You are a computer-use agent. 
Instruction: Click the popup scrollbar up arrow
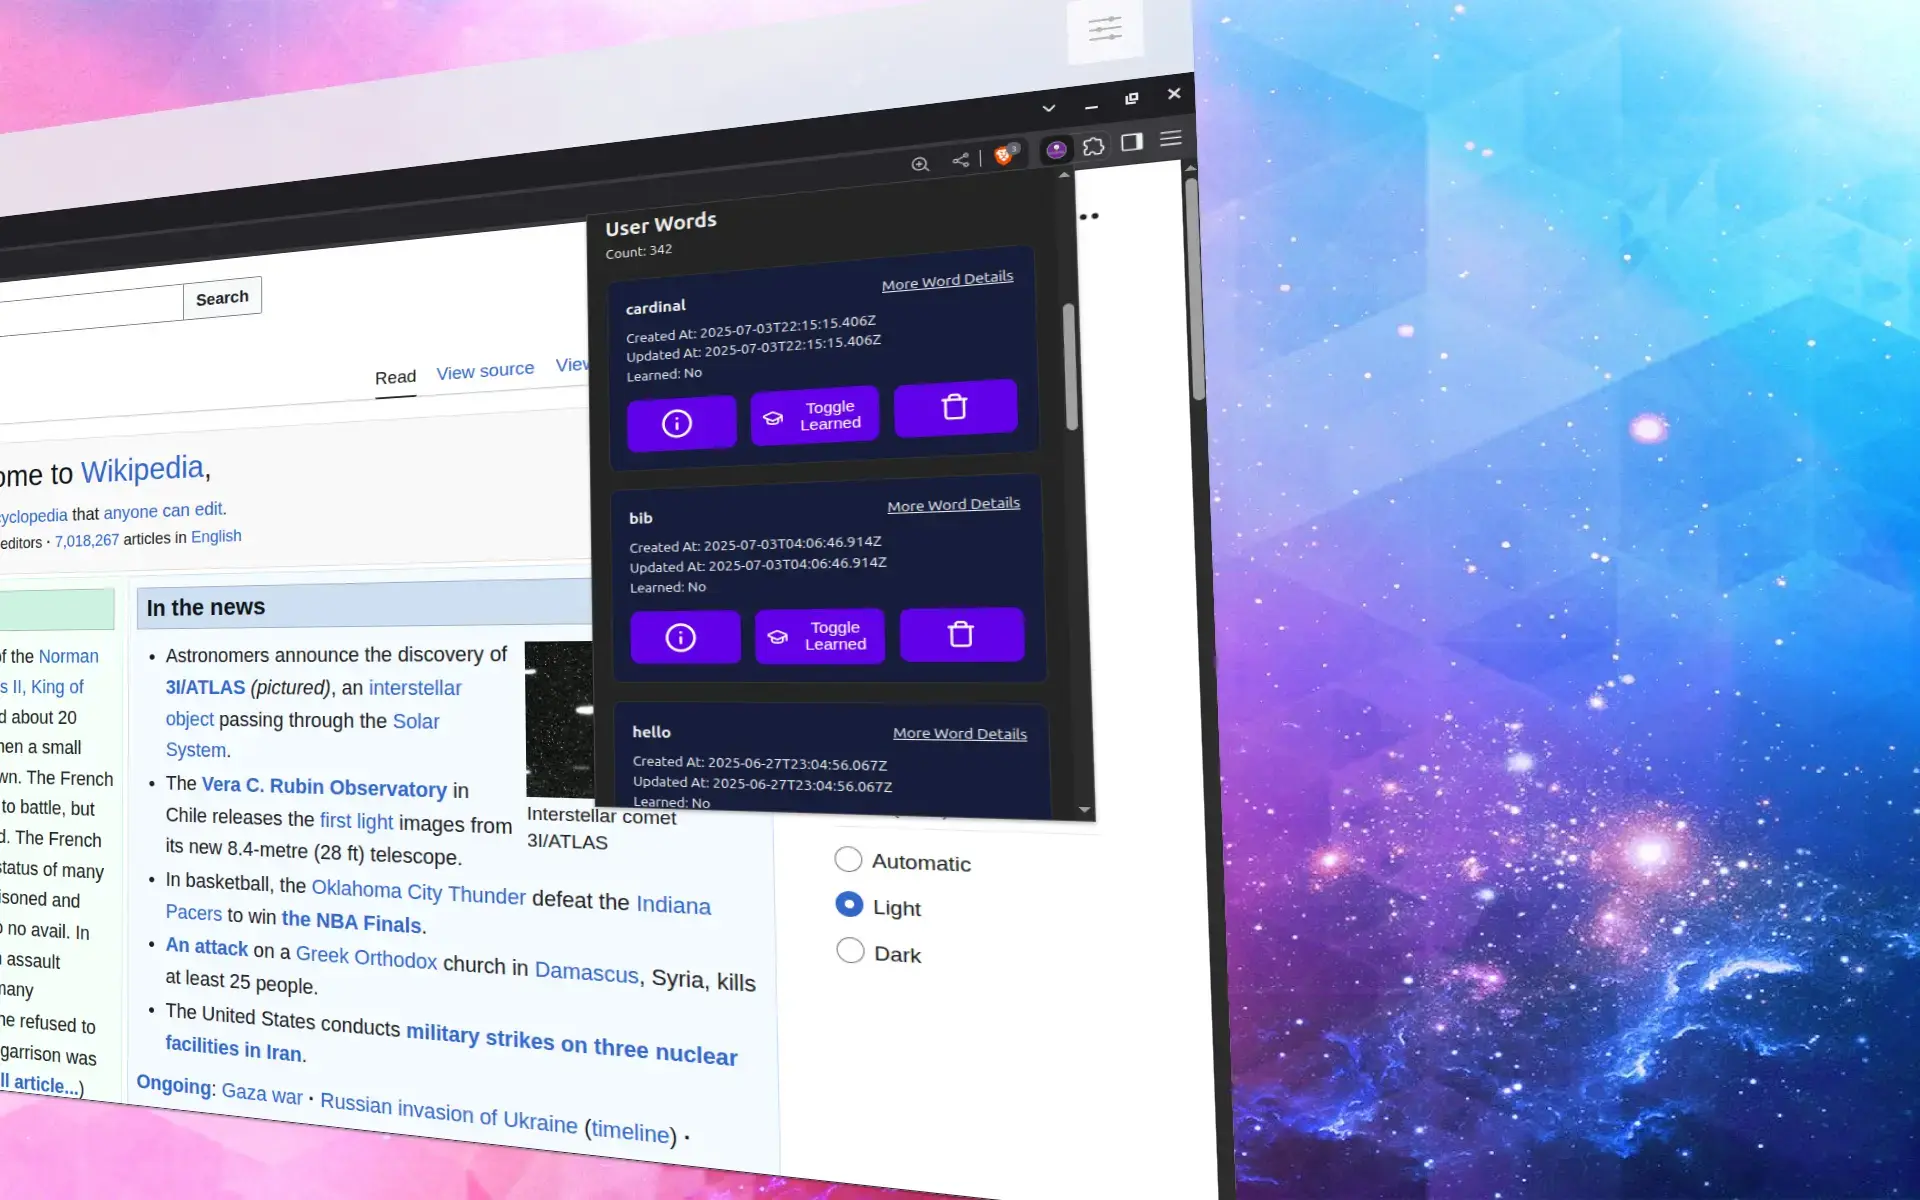coord(1064,175)
